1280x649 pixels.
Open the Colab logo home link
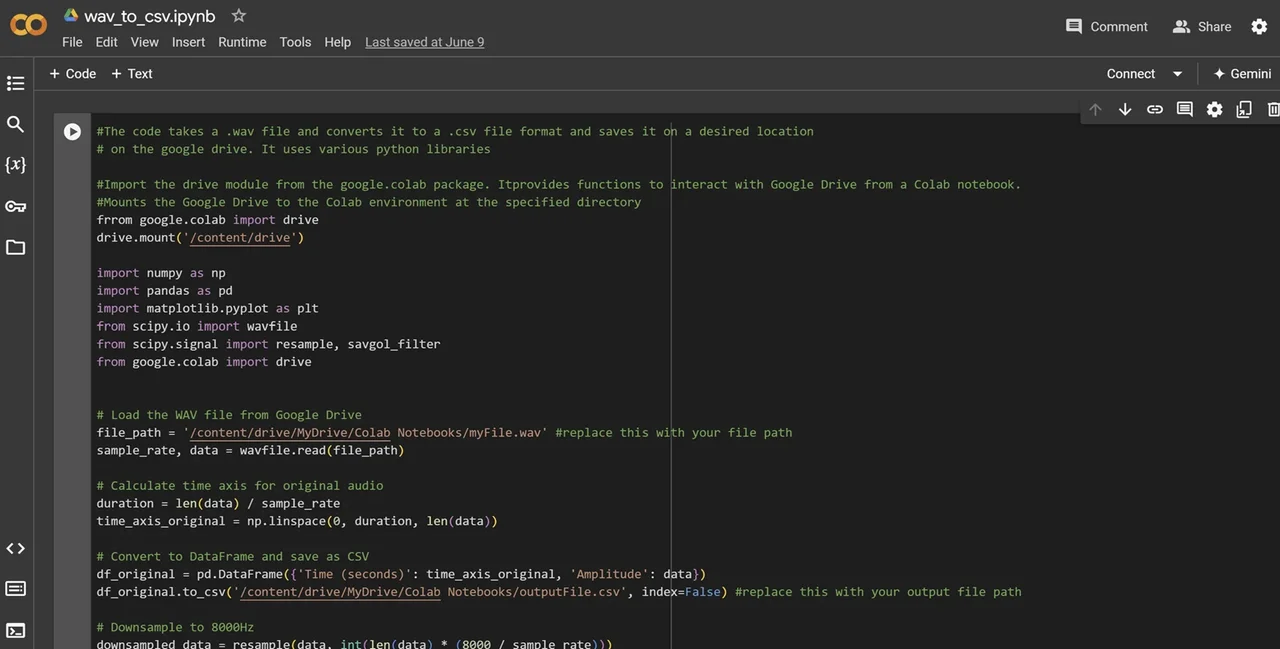(x=28, y=26)
